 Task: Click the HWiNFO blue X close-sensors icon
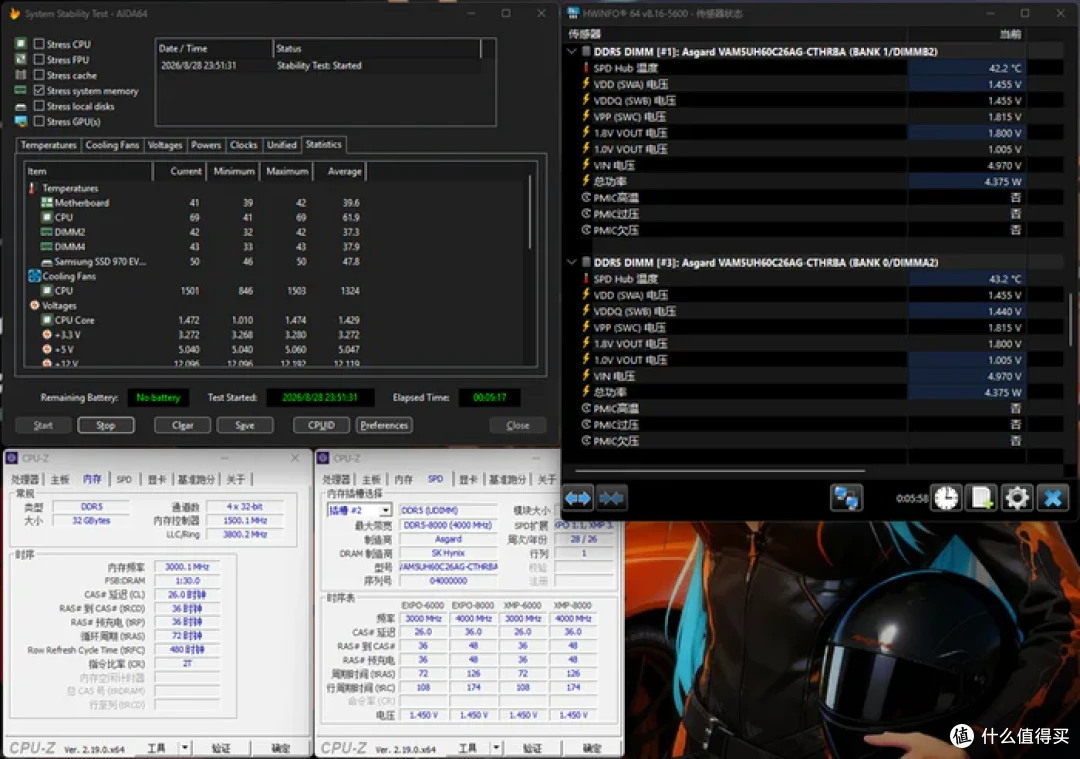[1052, 498]
